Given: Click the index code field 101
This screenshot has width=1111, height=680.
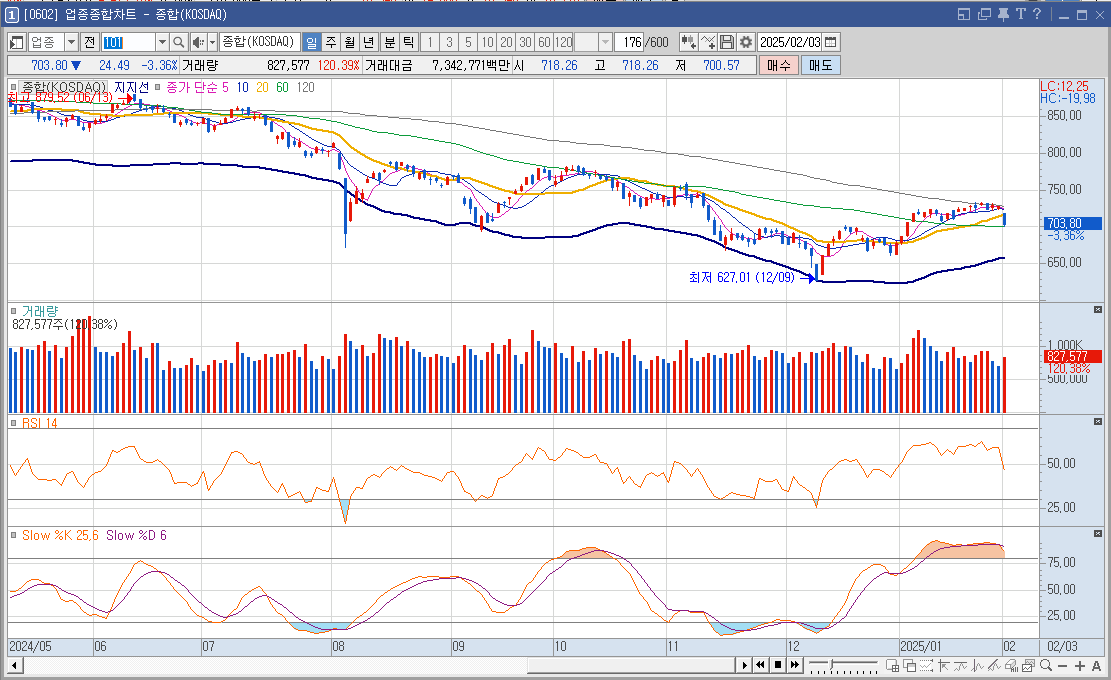Looking at the screenshot, I should [x=128, y=42].
